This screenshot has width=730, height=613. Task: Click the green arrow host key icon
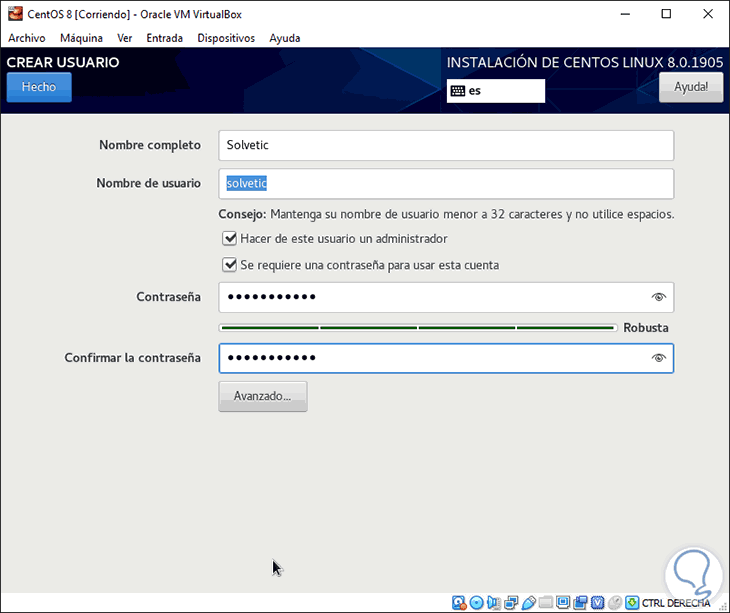[x=632, y=603]
